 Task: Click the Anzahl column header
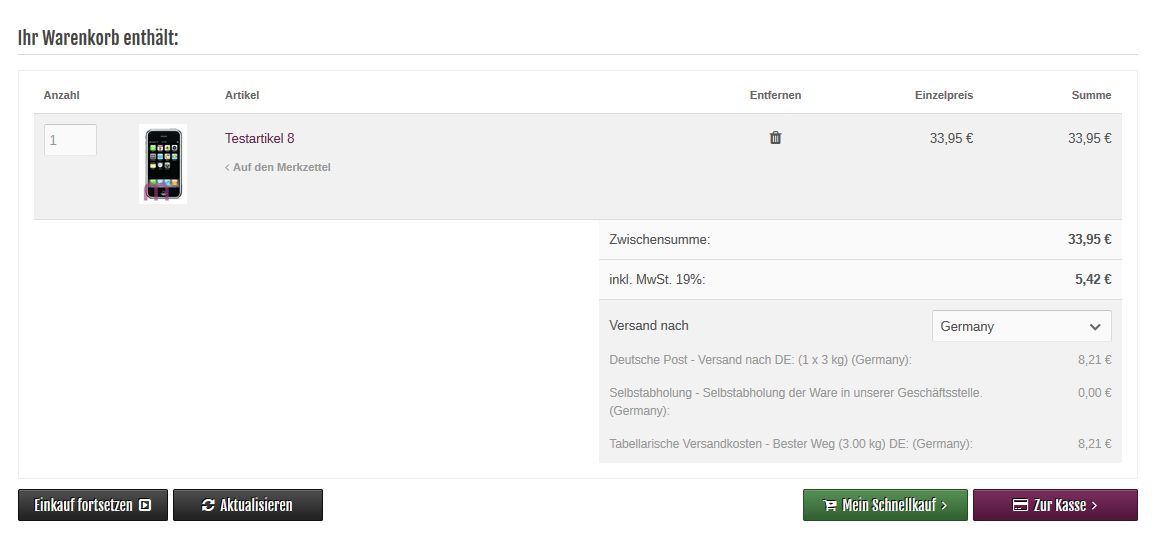pyautogui.click(x=61, y=95)
